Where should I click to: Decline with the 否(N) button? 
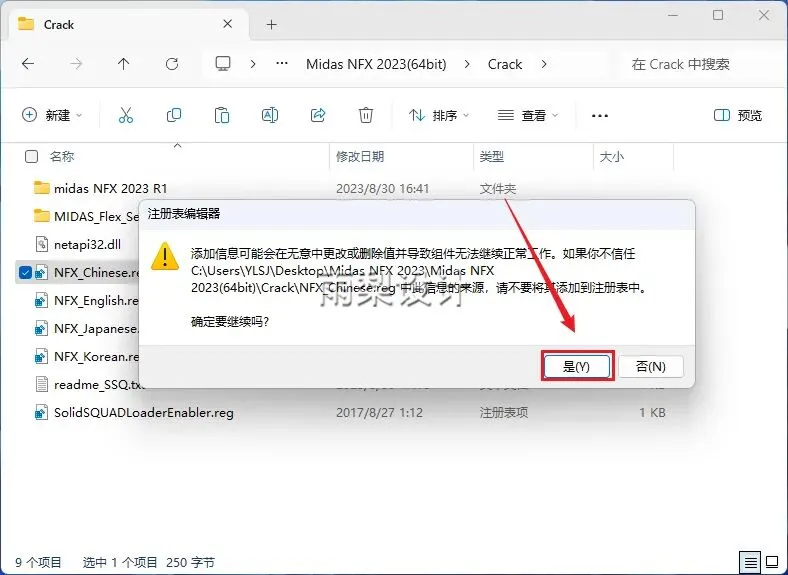650,366
